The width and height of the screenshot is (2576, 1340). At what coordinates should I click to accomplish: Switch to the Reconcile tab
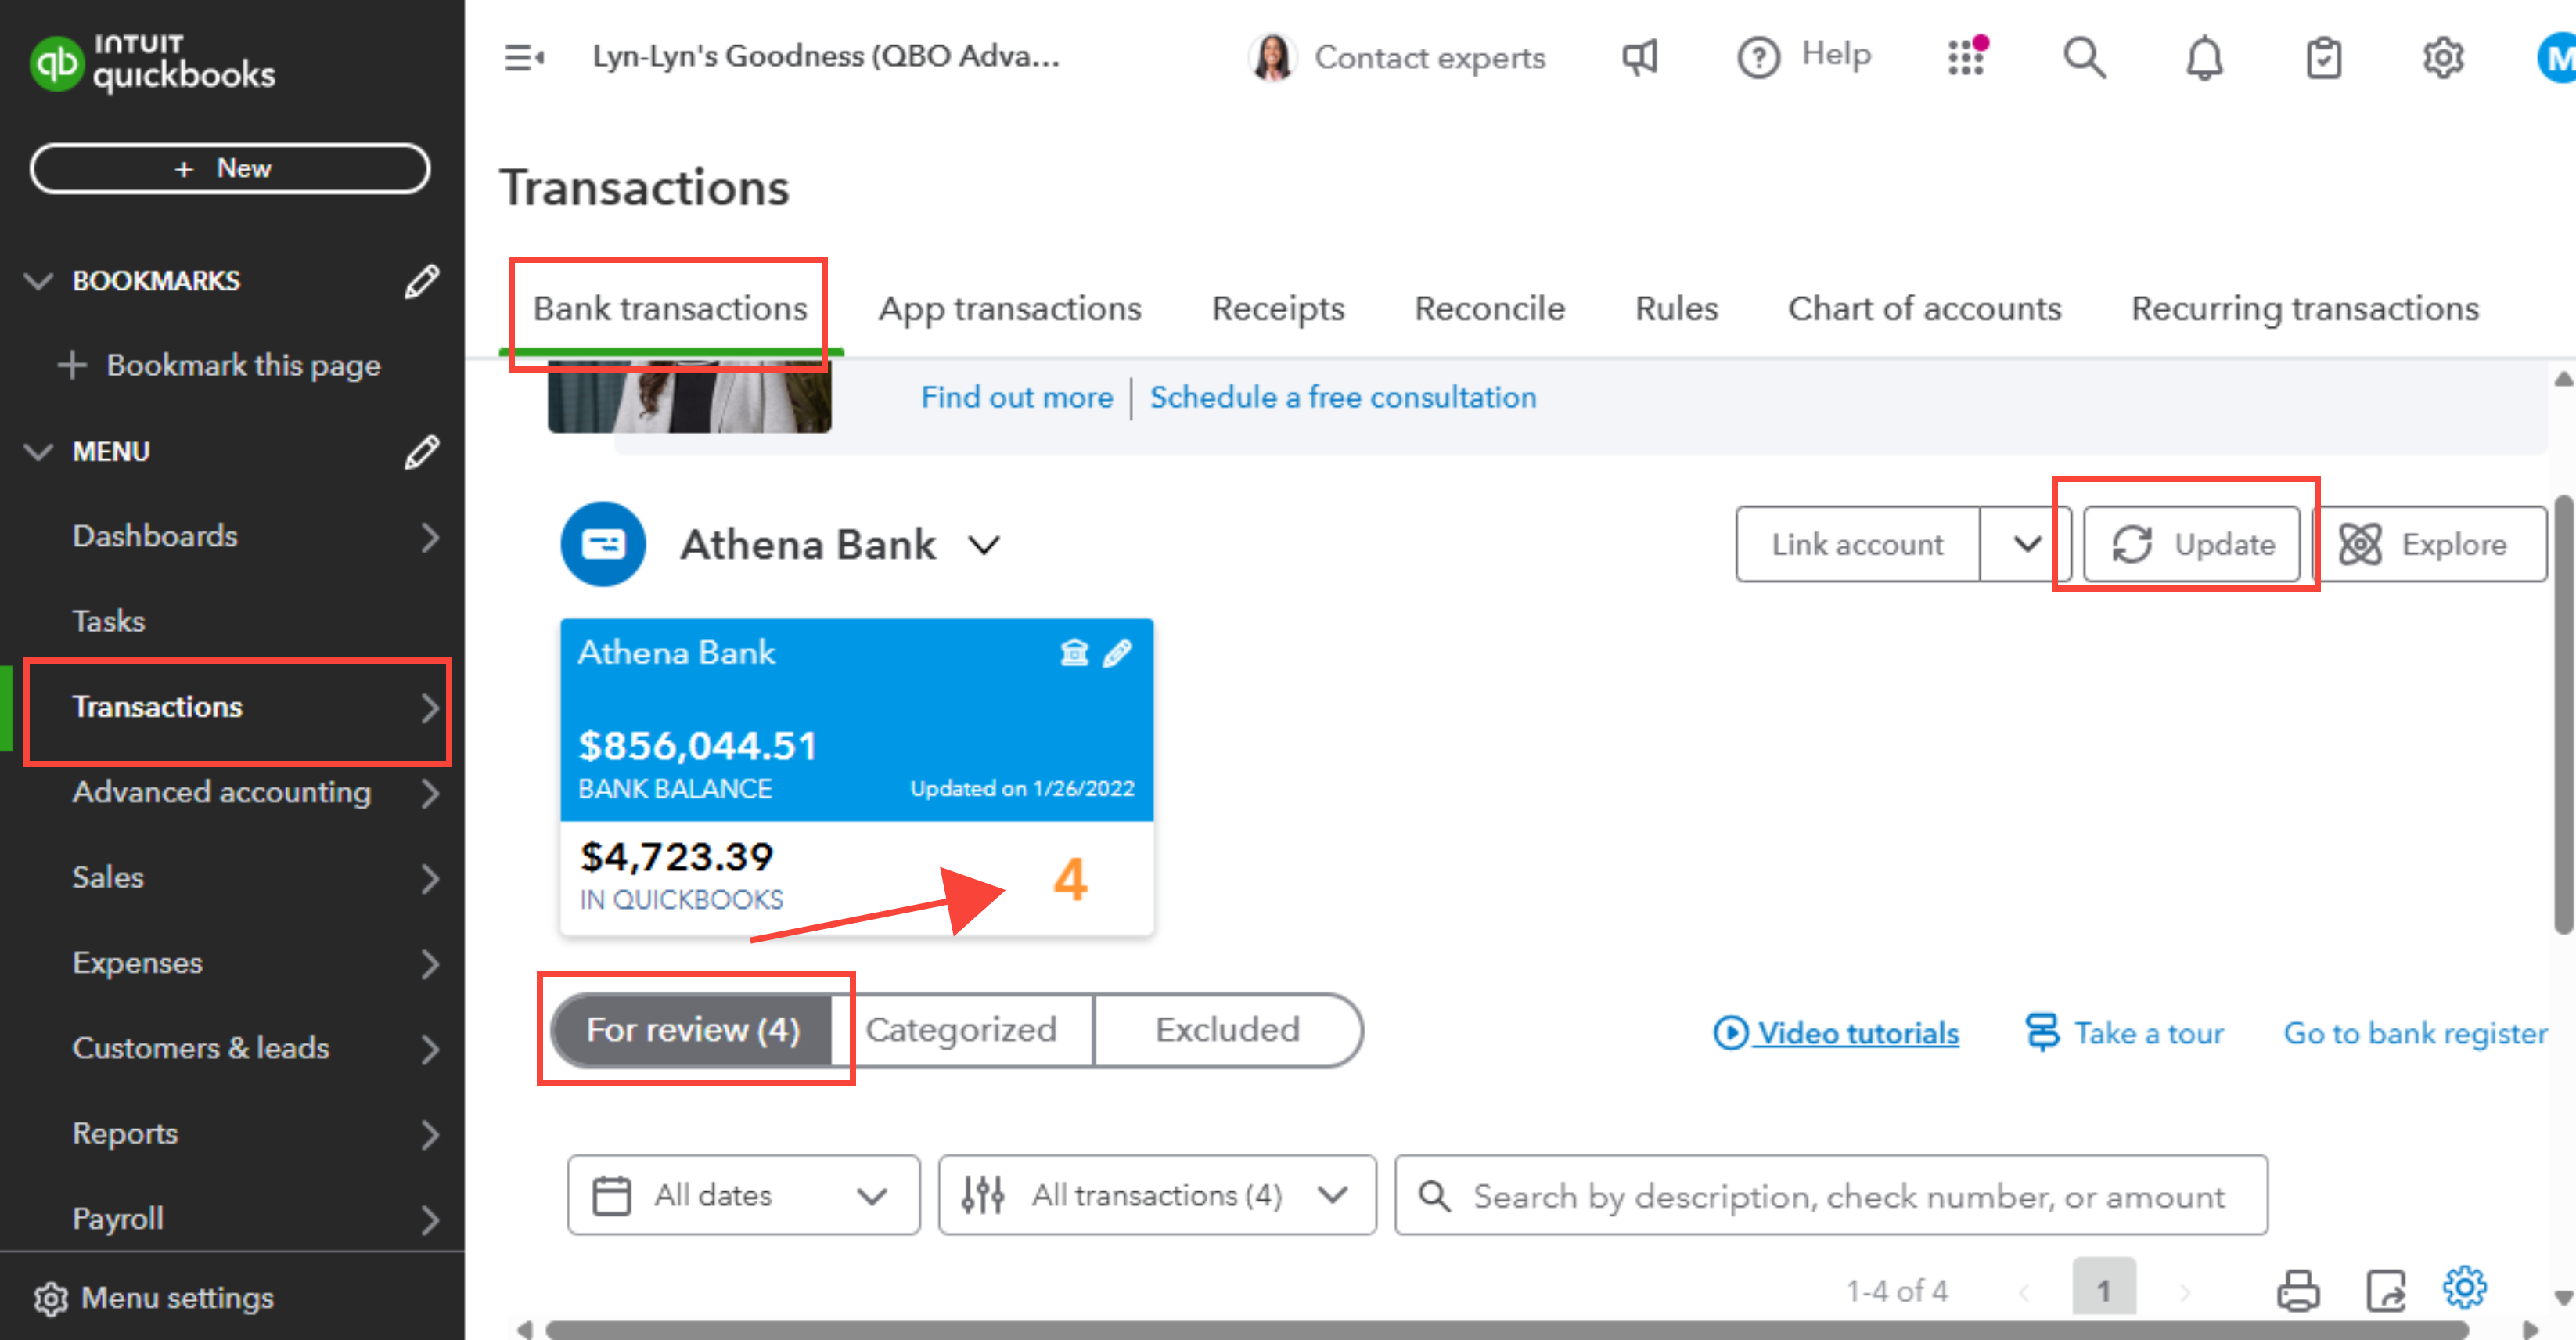pyautogui.click(x=1489, y=309)
